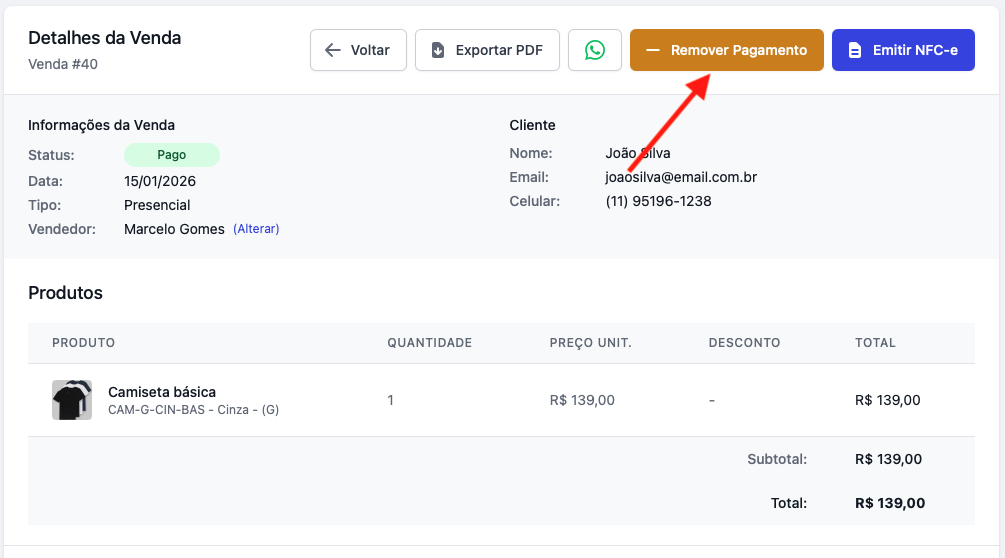Viewport: 1005px width, 558px height.
Task: Click the QUANTIDADE column header
Action: (x=429, y=343)
